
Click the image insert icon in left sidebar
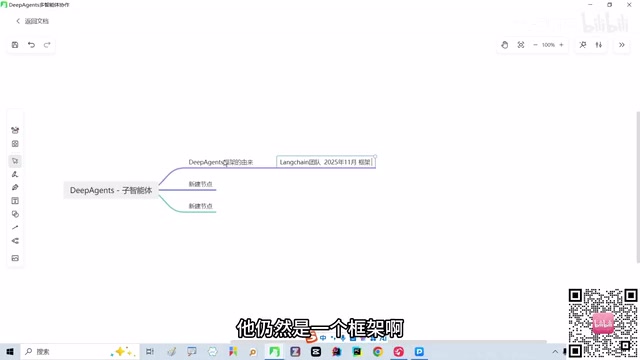[x=15, y=258]
